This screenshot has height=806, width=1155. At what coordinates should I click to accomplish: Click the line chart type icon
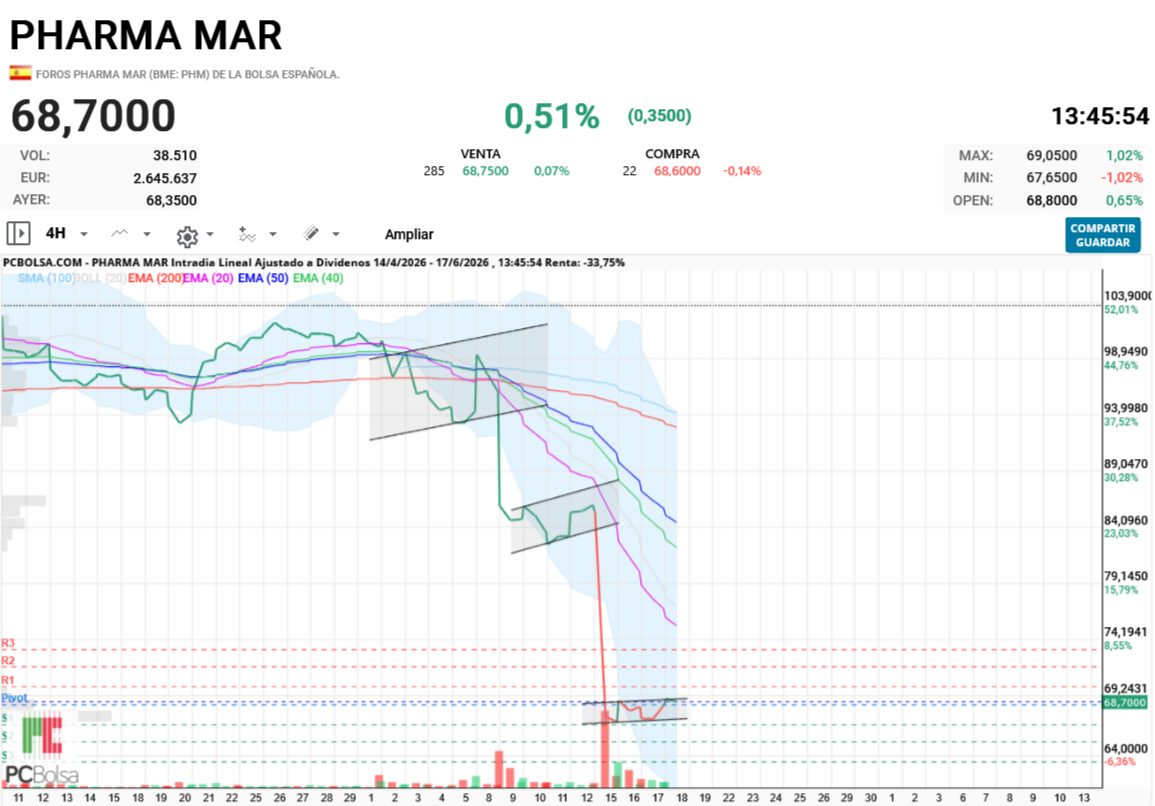(119, 234)
